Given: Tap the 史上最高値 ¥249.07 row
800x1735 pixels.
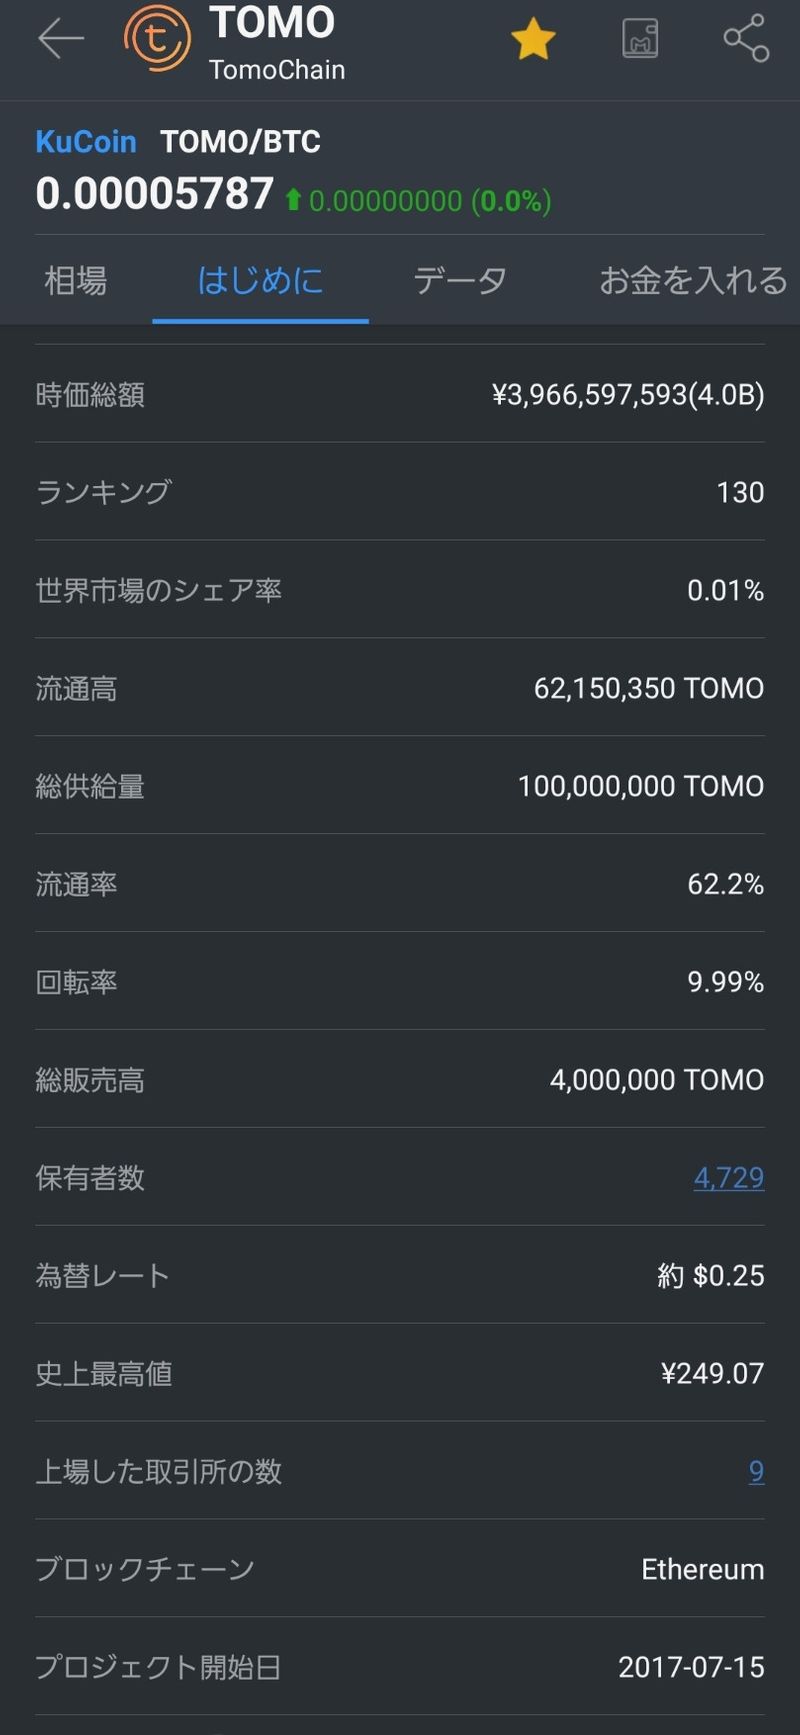Looking at the screenshot, I should (x=400, y=1373).
